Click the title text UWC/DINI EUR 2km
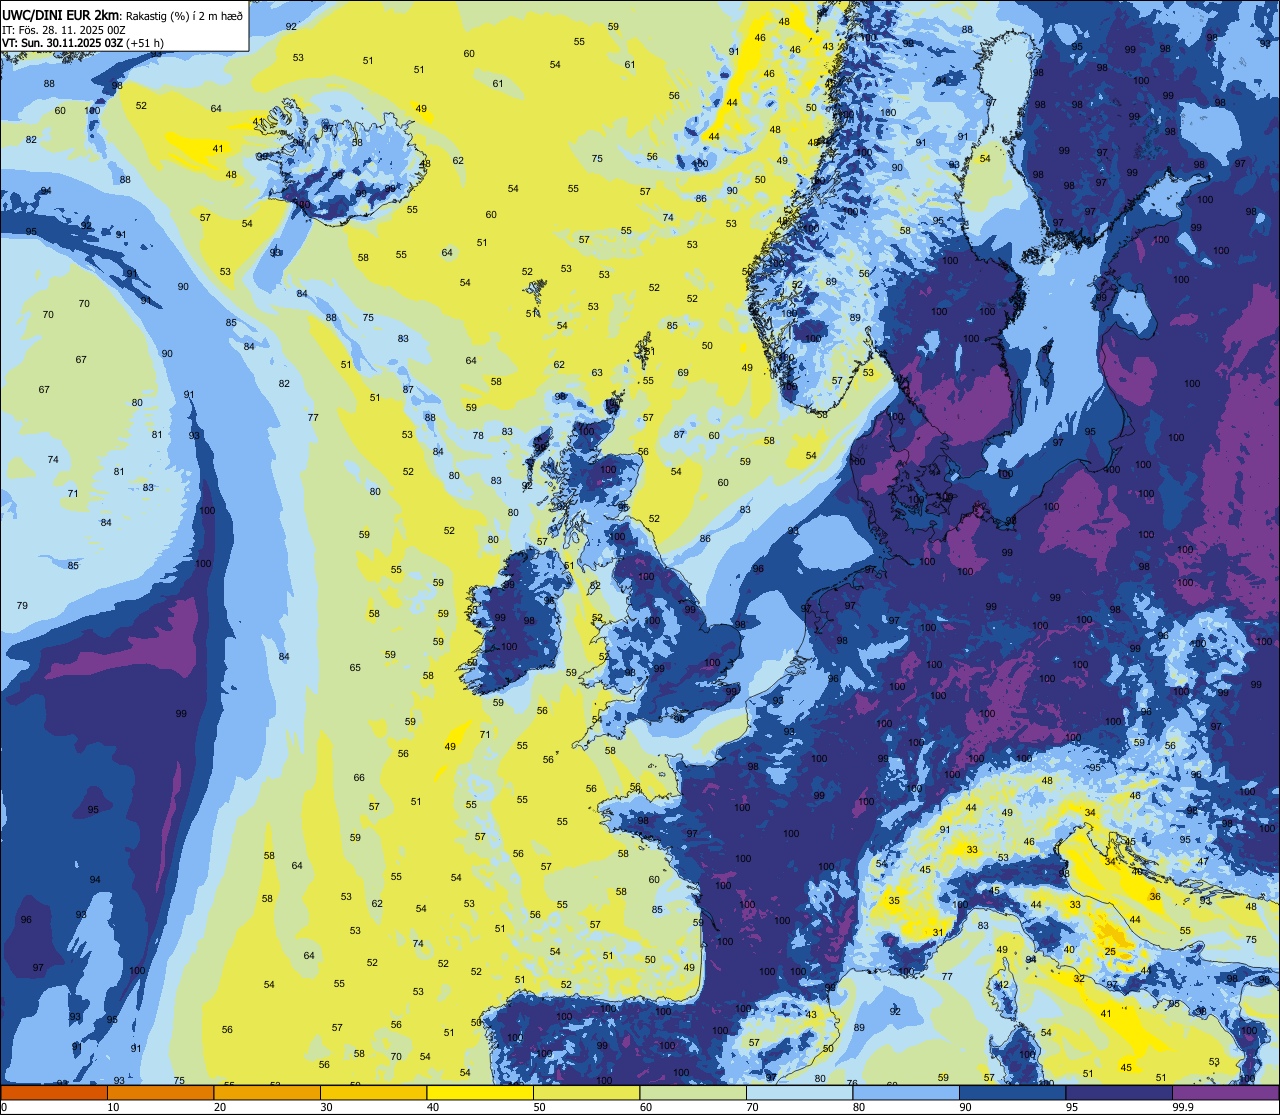The width and height of the screenshot is (1280, 1115). click(x=61, y=14)
